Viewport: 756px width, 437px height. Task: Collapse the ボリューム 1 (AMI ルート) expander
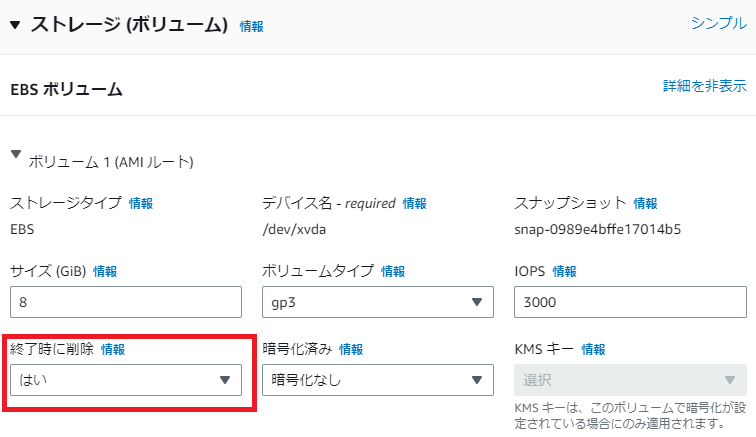16,154
